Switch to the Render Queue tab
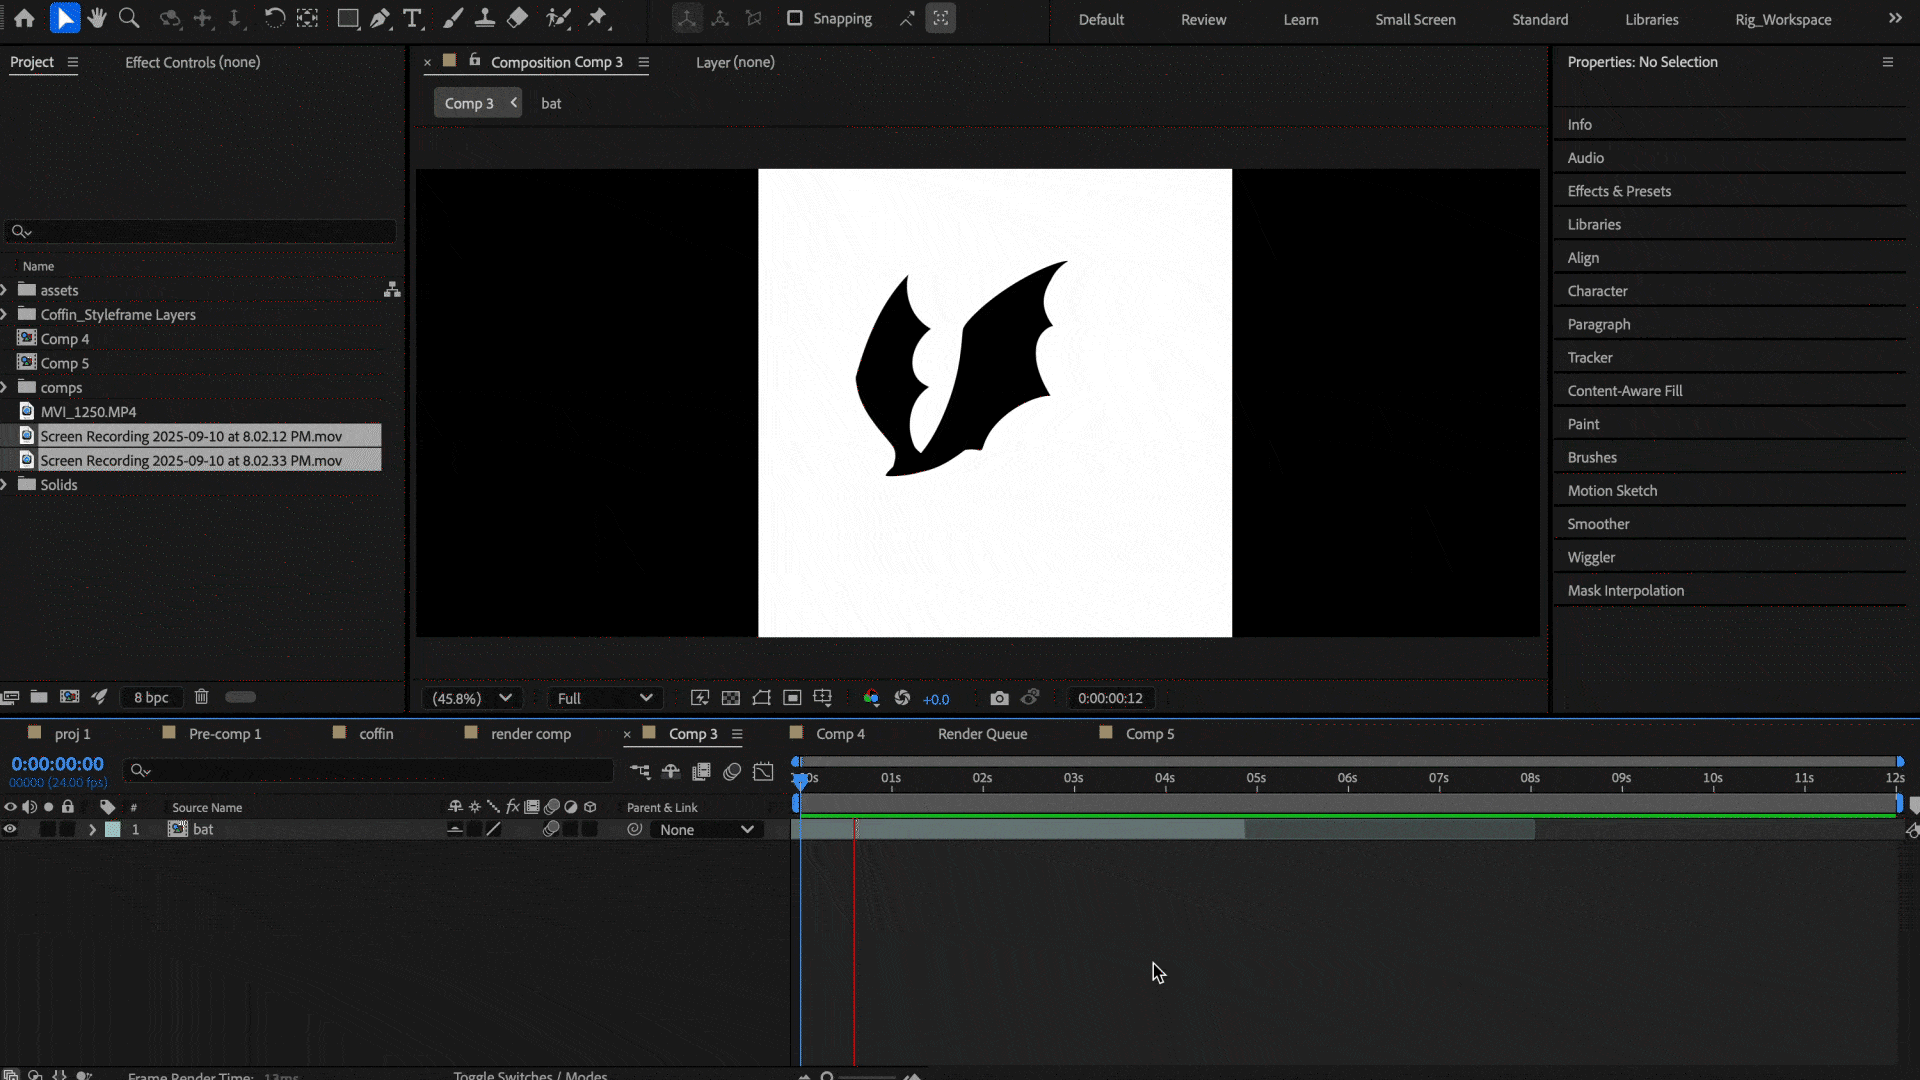 [982, 733]
